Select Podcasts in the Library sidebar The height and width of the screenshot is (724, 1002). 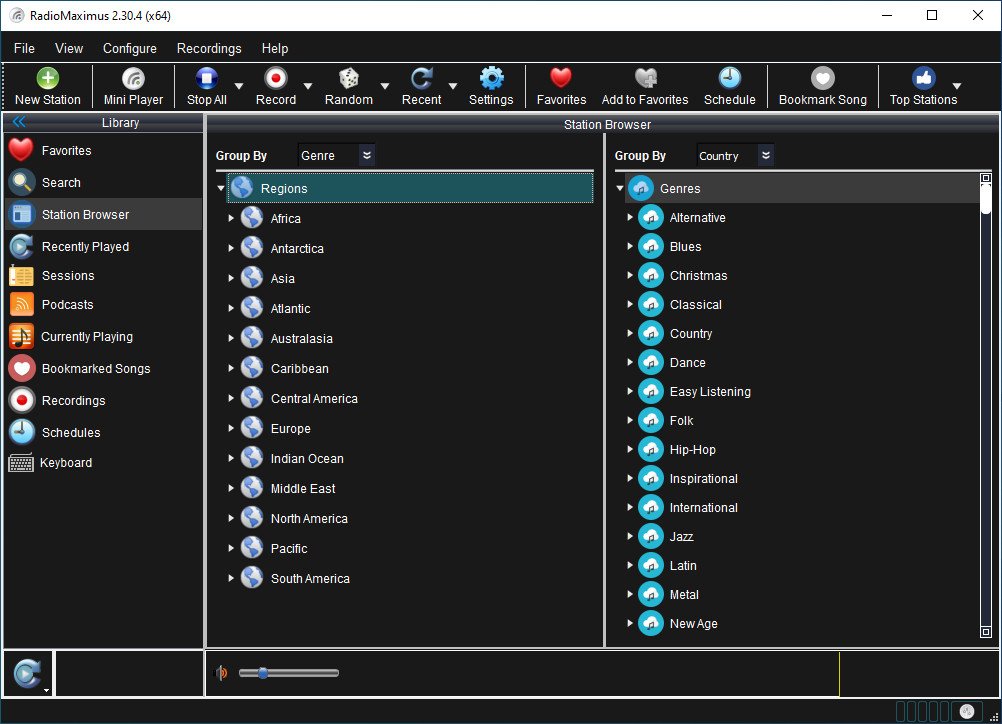click(67, 305)
